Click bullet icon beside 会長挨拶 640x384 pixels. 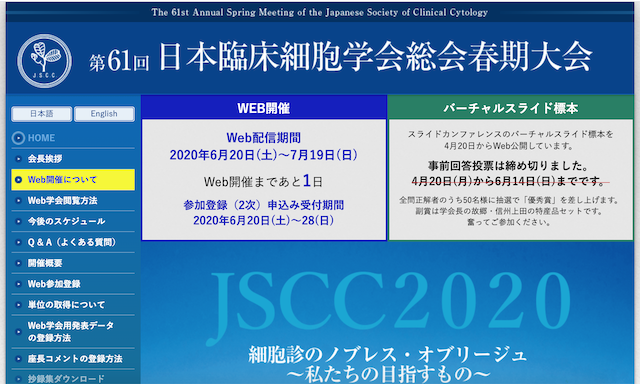coord(18,159)
